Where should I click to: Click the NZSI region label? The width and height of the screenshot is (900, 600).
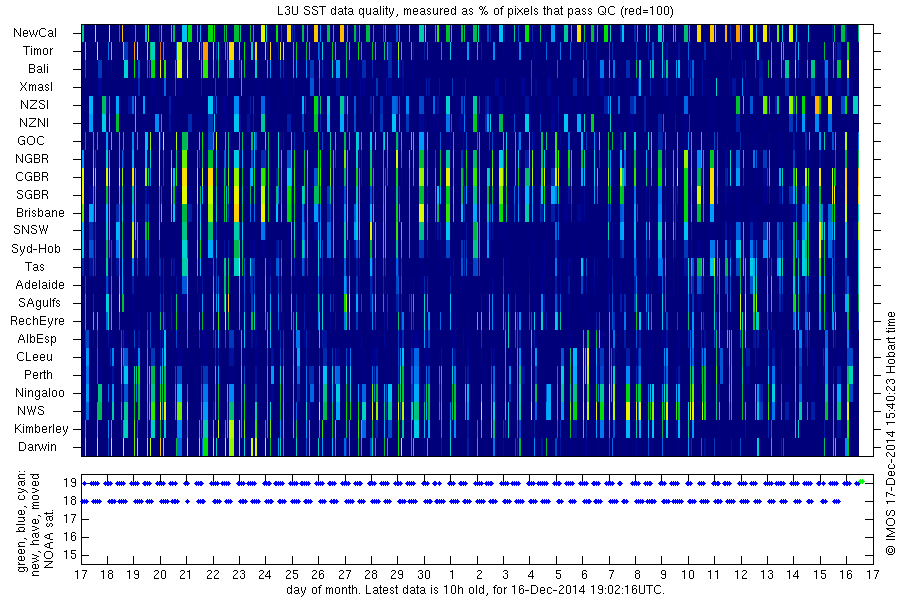click(x=34, y=105)
